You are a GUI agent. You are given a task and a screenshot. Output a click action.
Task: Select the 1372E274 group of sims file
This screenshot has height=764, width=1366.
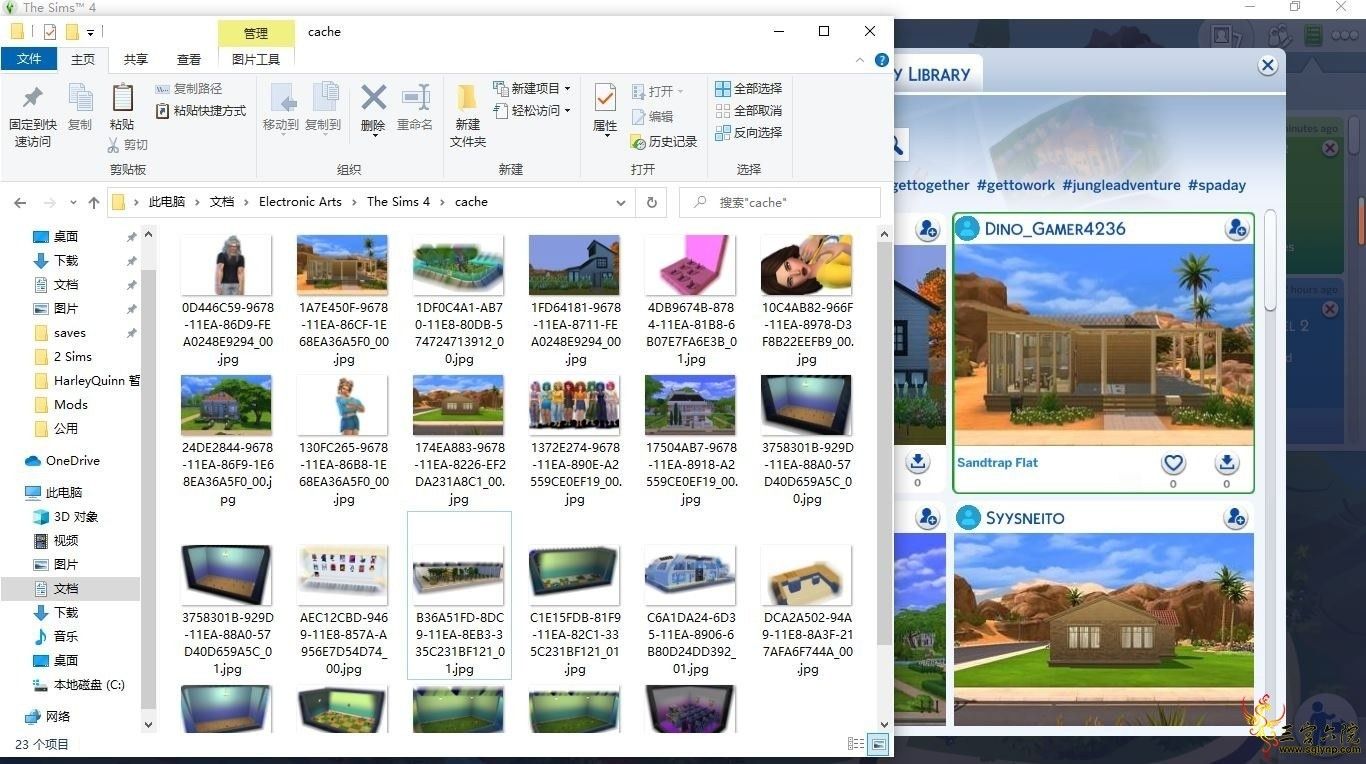575,440
